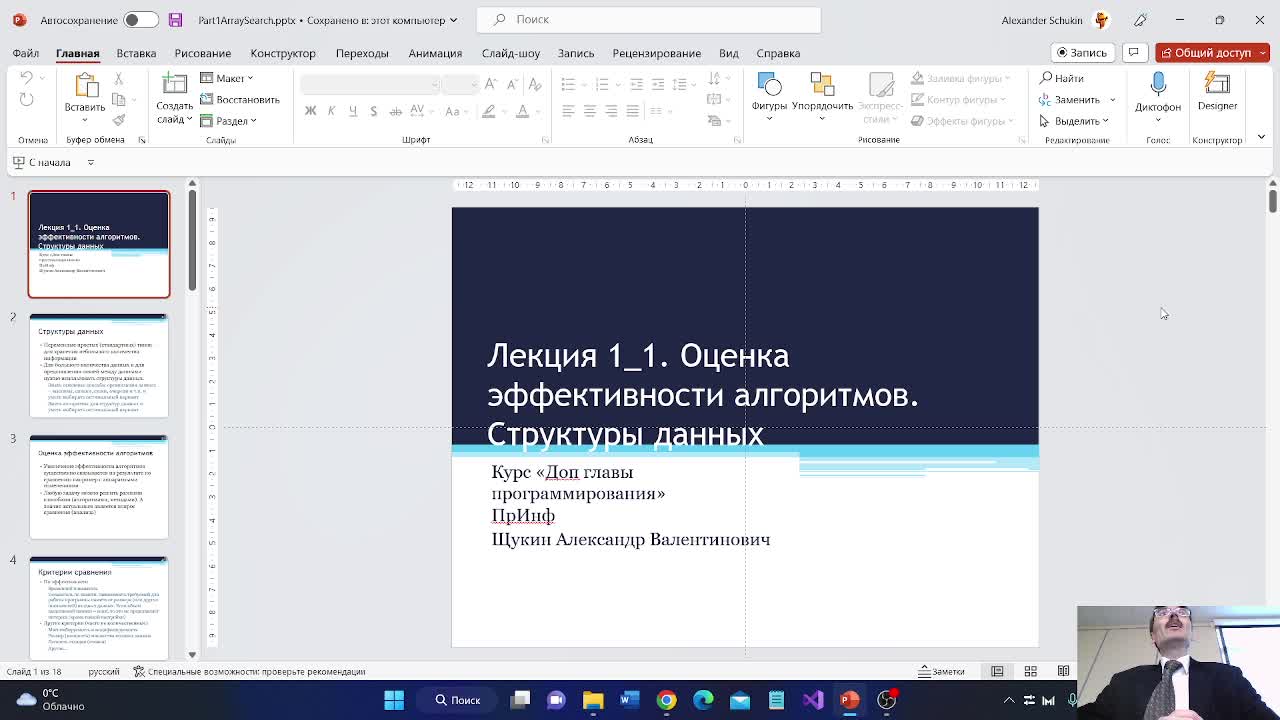The height and width of the screenshot is (720, 1280).
Task: Open Chrome from the taskbar
Action: 666,700
